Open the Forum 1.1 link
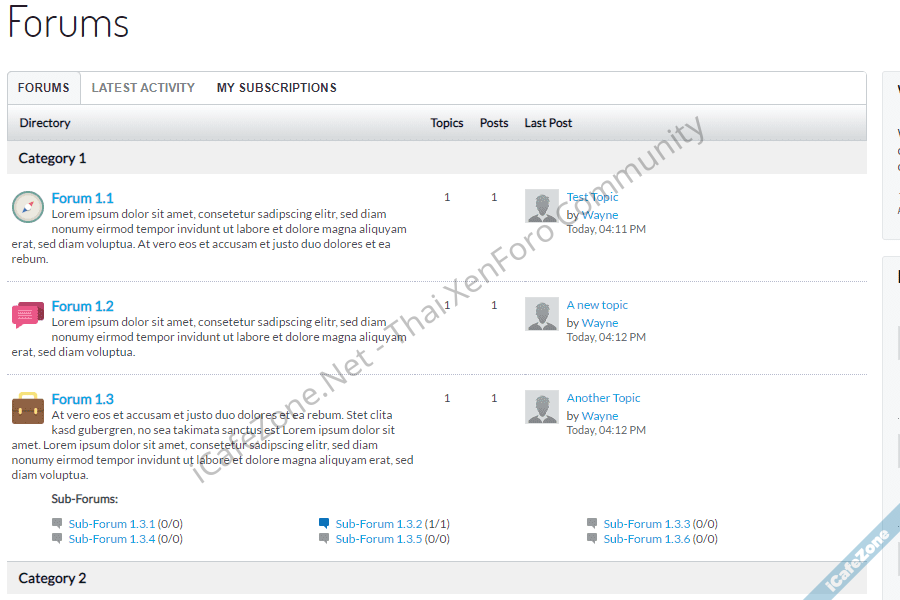 tap(83, 198)
